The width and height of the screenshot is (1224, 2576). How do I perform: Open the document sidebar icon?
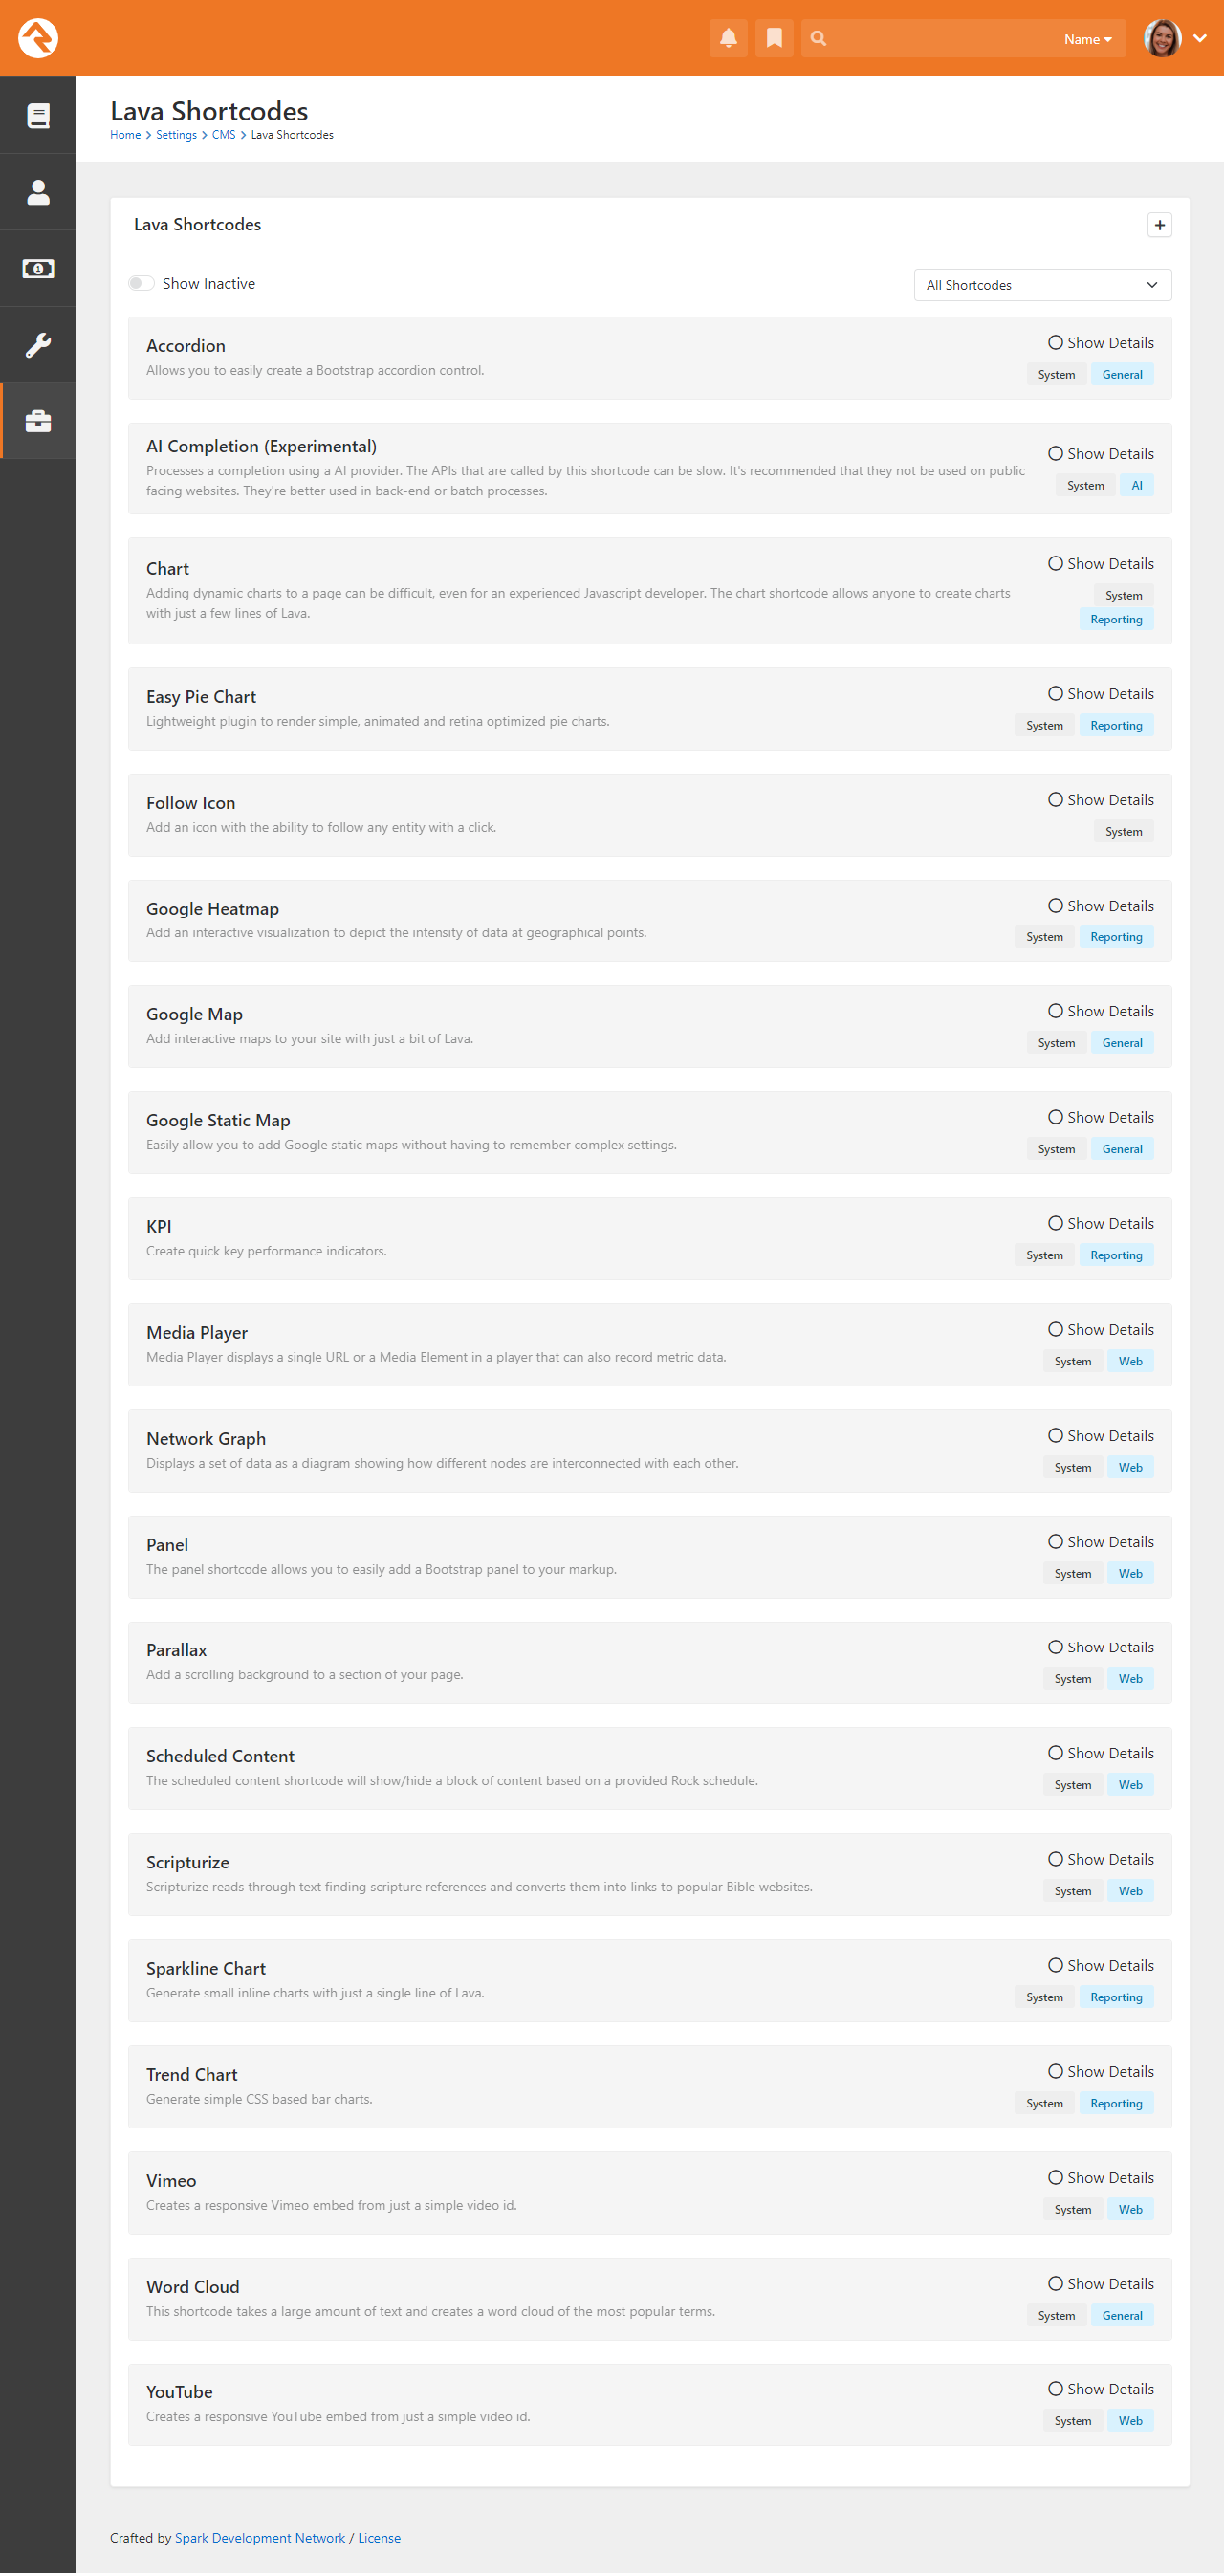pos(38,116)
